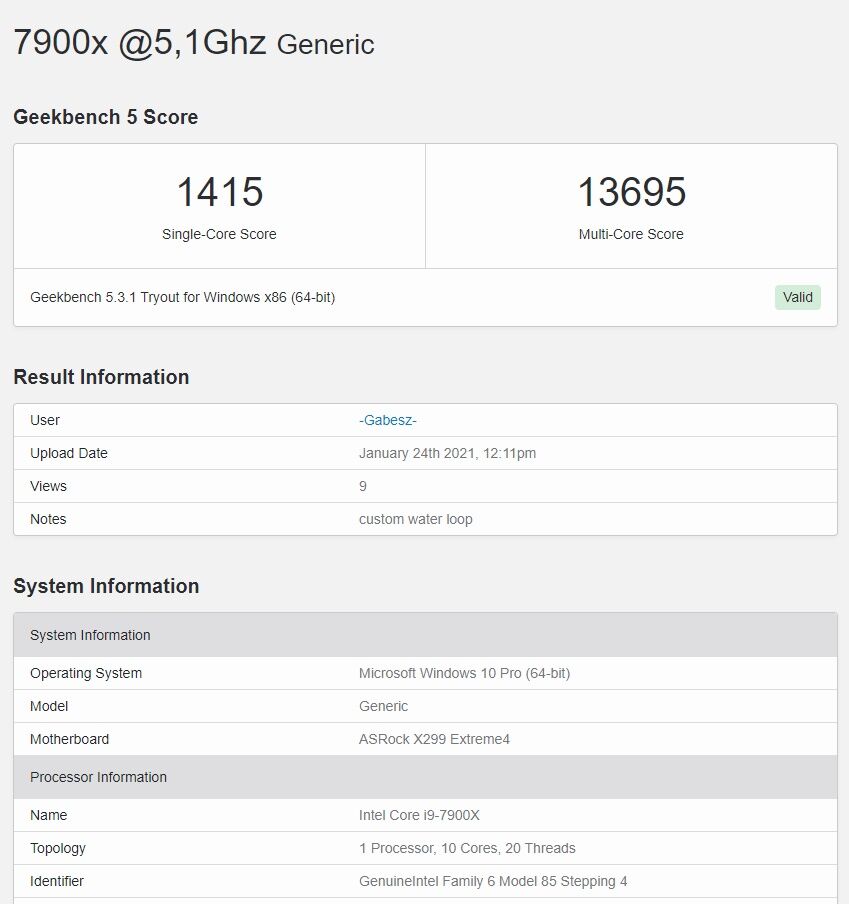The image size is (849, 904).
Task: Click the Processor Information table header row
Action: coord(425,777)
